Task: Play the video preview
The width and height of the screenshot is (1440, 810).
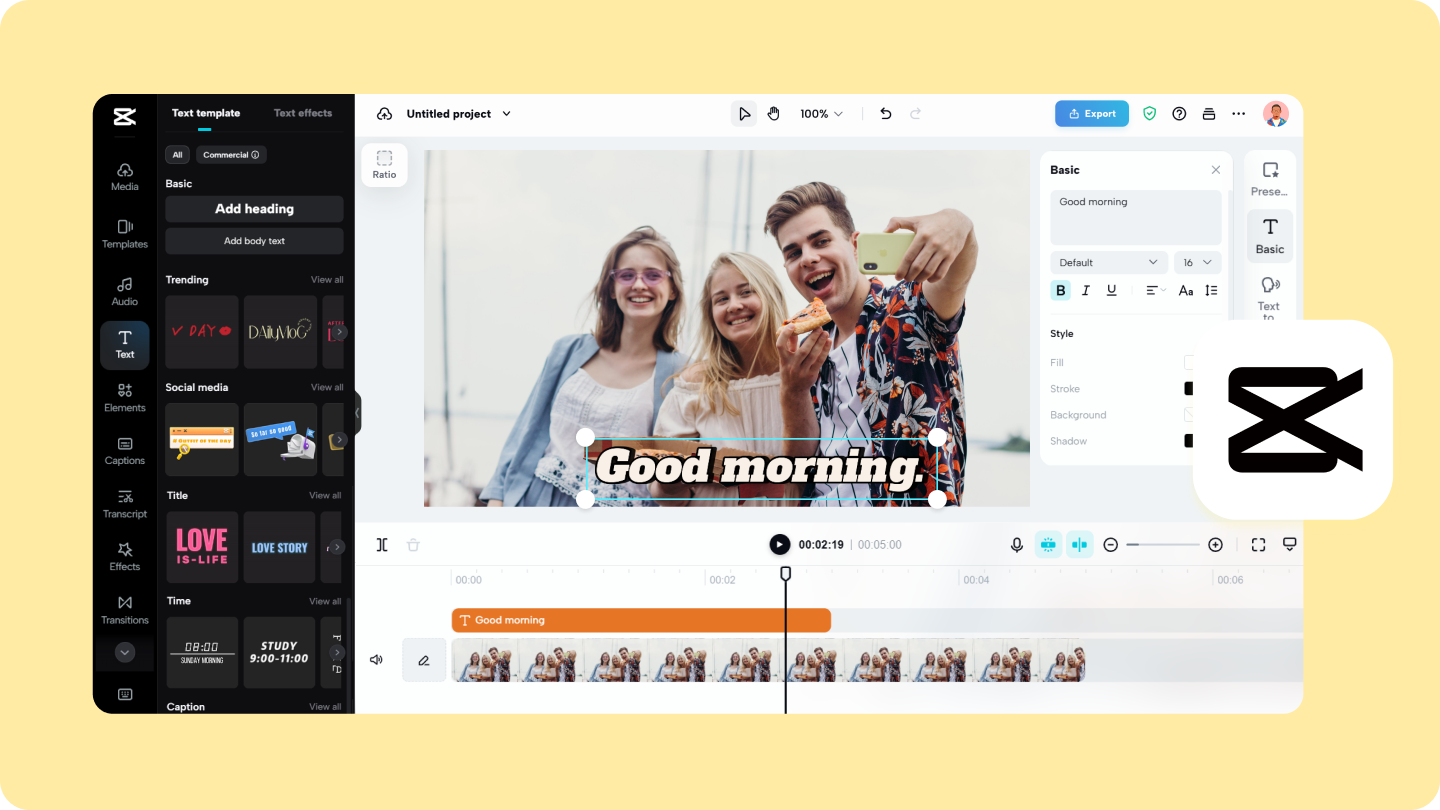Action: tap(780, 545)
